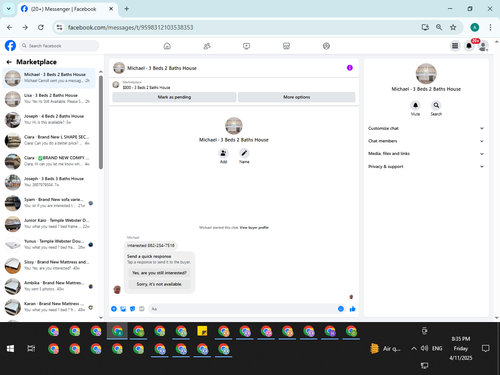Open the tab search dropdown arrow
Image resolution: width=500 pixels, height=375 pixels.
(x=9, y=9)
